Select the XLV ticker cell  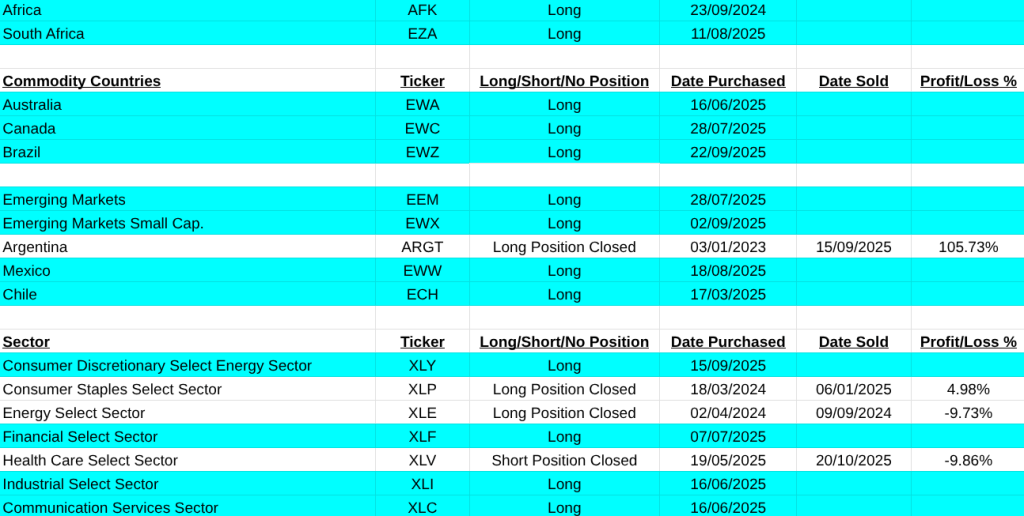coord(423,461)
